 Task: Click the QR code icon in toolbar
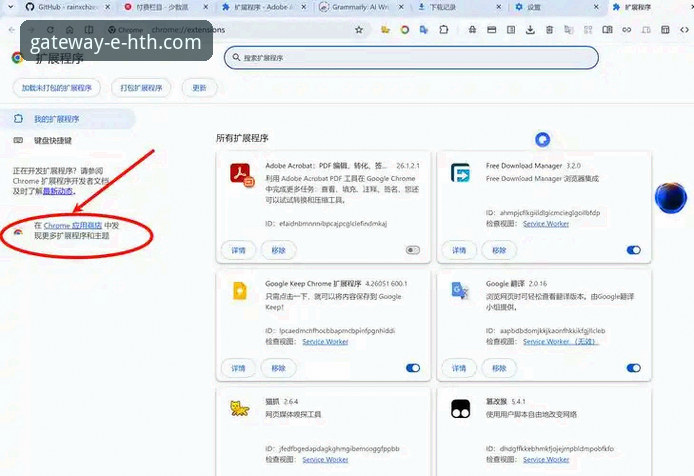(x=588, y=30)
